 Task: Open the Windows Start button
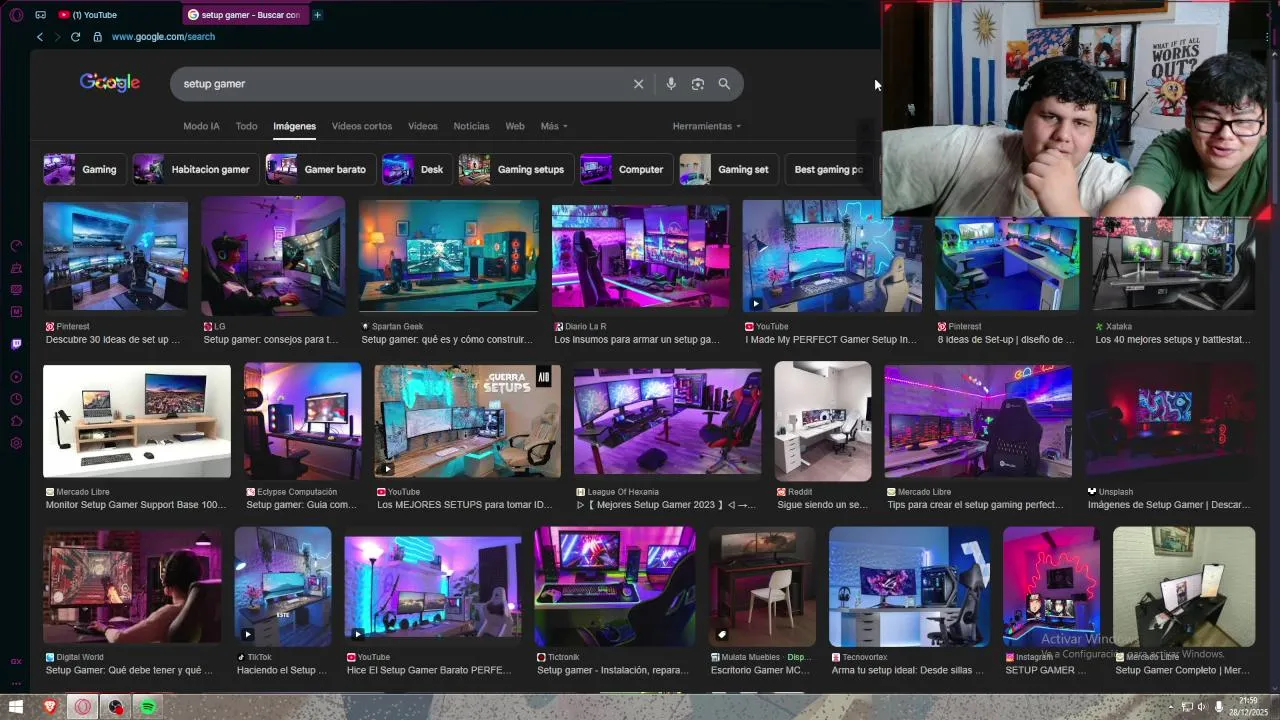(x=16, y=707)
